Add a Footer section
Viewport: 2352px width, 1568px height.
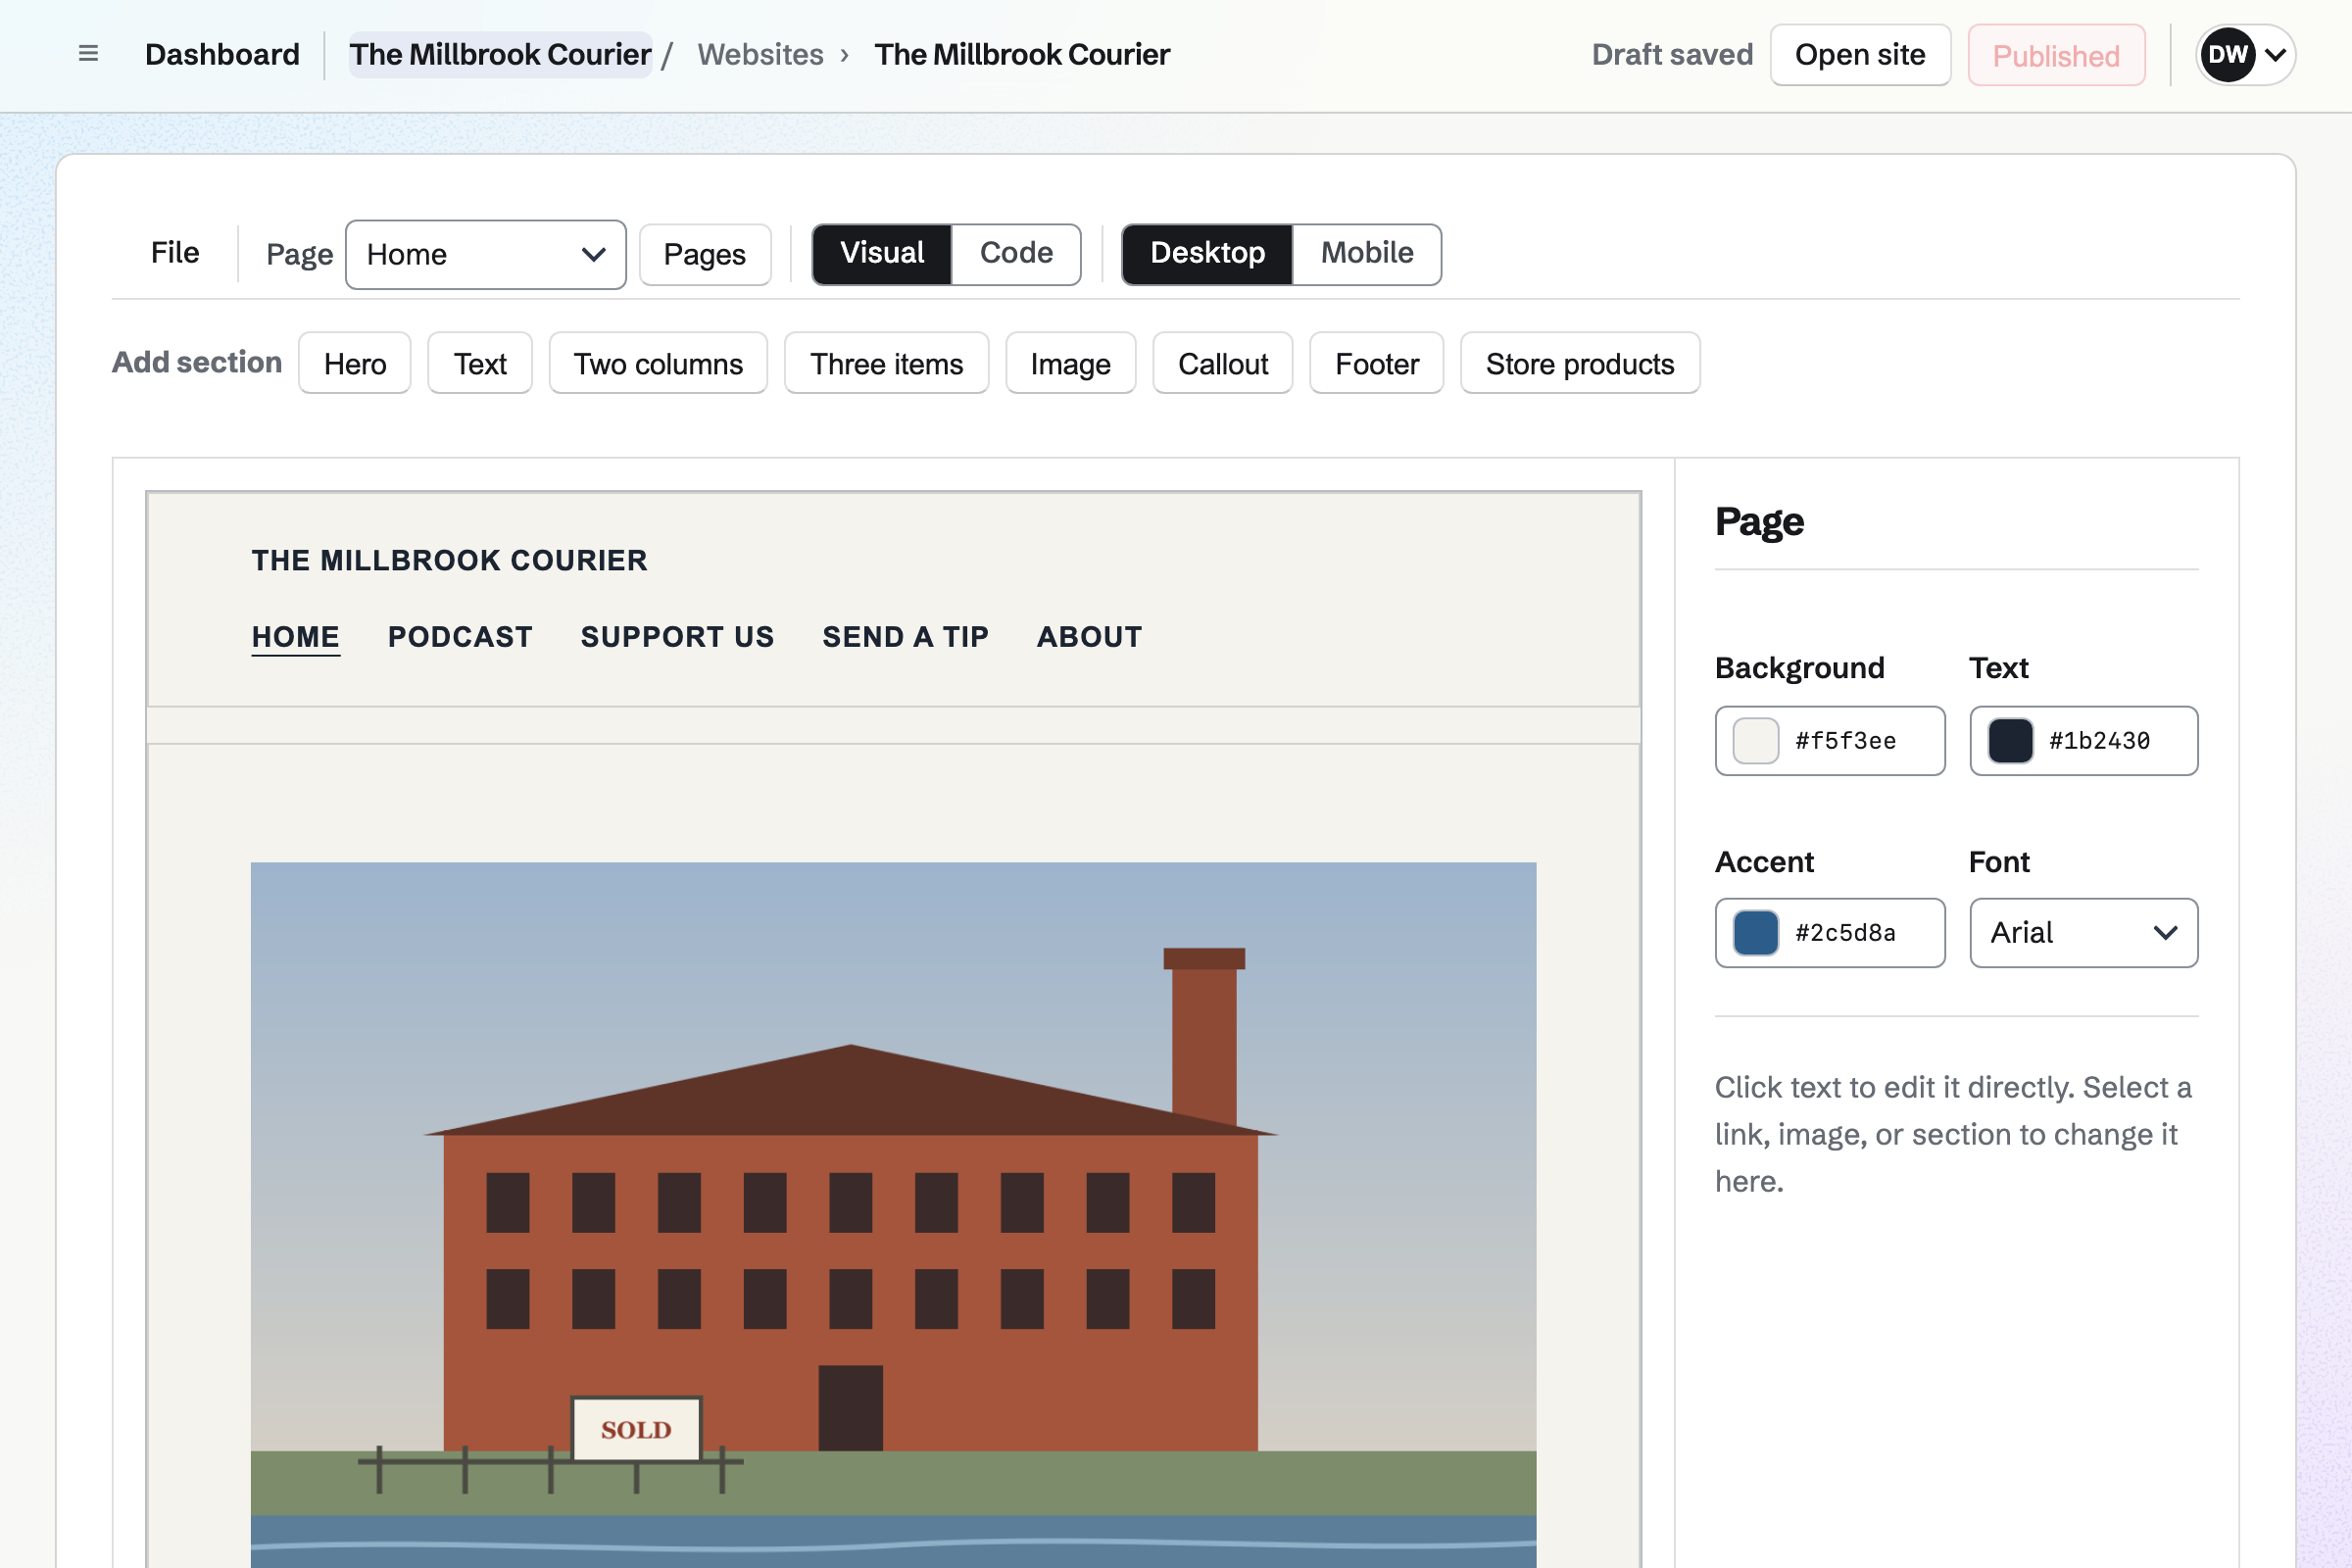1377,363
